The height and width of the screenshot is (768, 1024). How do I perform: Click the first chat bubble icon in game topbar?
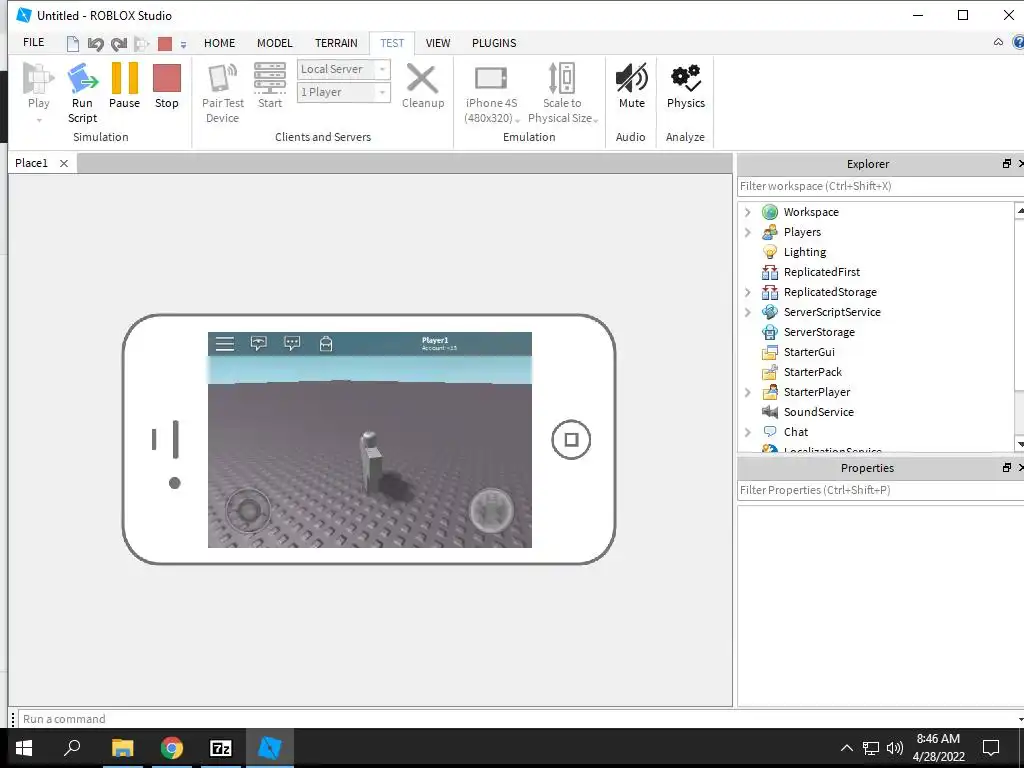(x=259, y=344)
